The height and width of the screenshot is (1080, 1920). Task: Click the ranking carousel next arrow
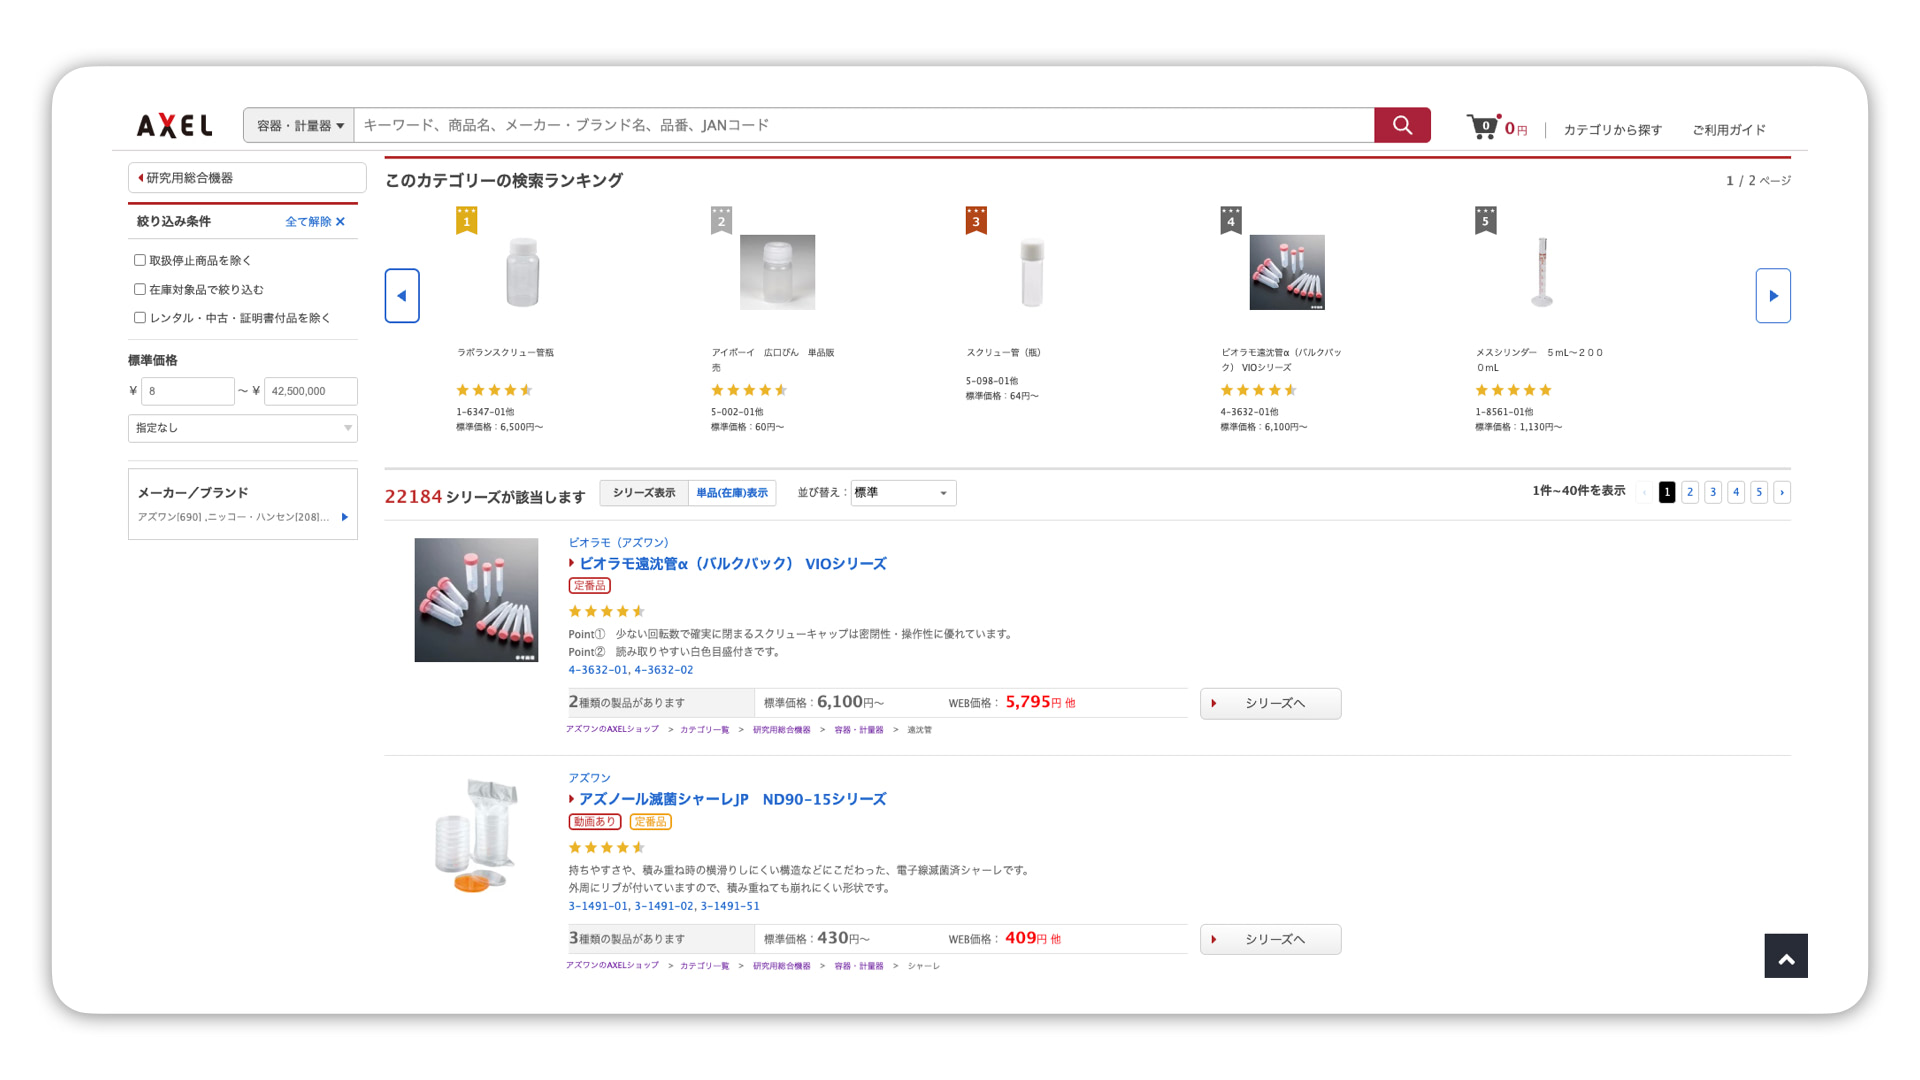click(1773, 296)
